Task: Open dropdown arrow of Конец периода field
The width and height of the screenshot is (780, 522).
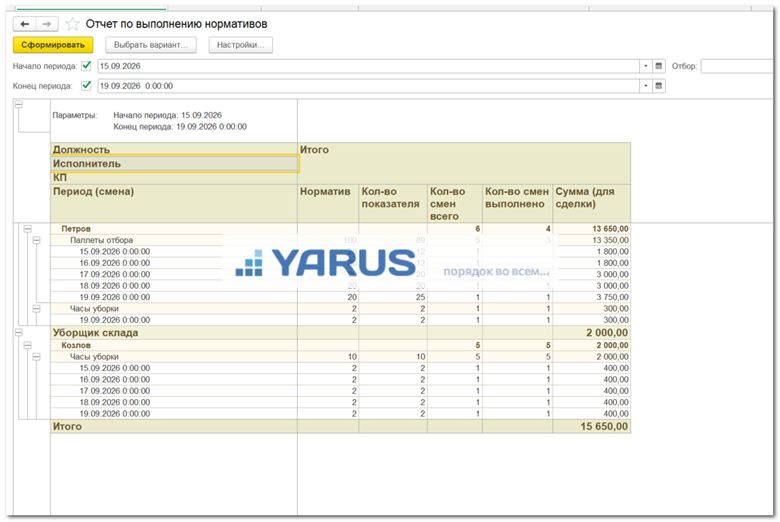Action: (646, 86)
